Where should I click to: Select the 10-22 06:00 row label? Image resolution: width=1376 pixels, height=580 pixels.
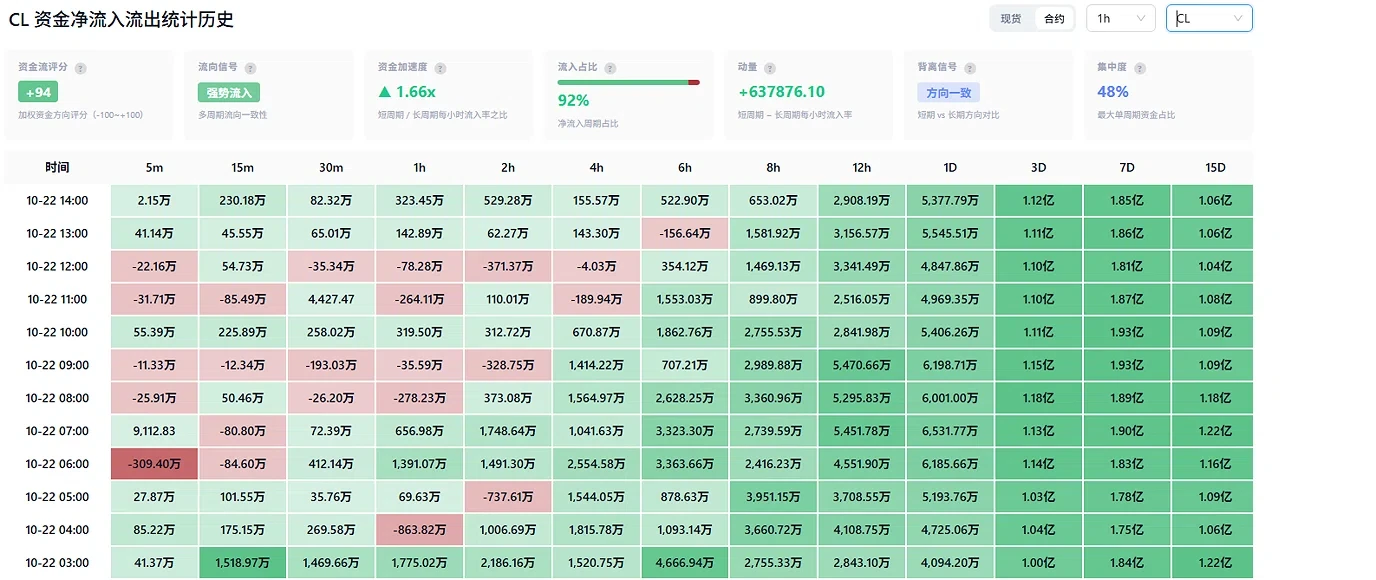(57, 464)
